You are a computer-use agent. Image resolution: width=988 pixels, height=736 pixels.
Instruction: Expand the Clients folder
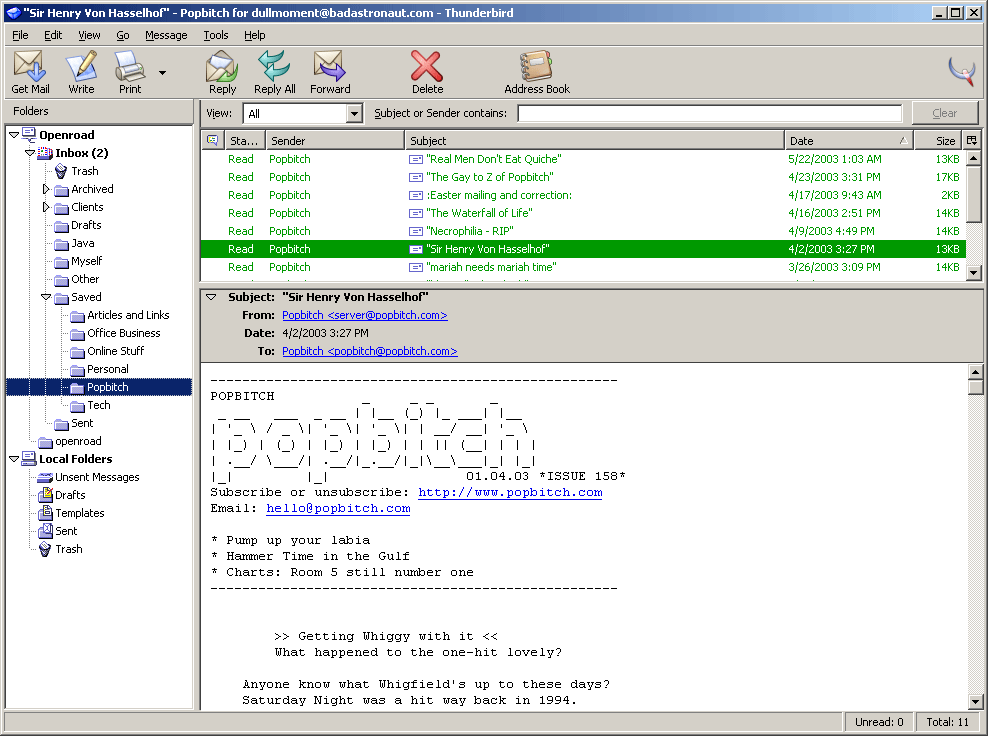[45, 207]
